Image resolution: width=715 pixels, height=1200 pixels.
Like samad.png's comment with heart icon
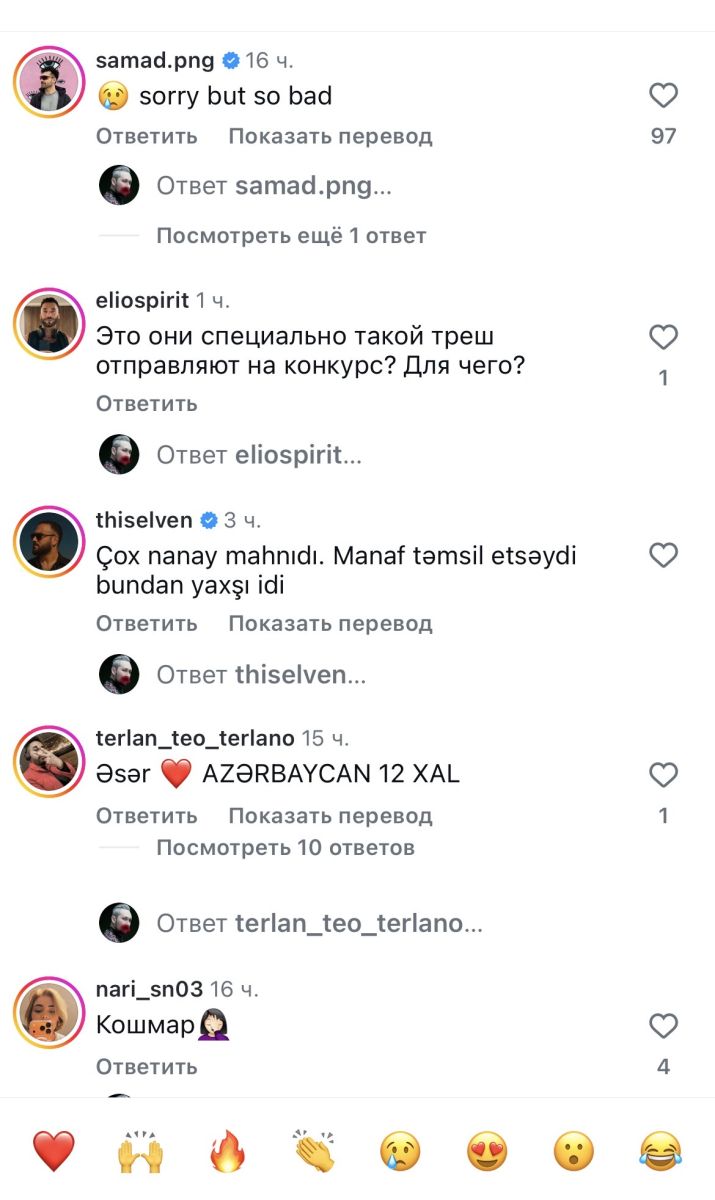click(x=664, y=96)
